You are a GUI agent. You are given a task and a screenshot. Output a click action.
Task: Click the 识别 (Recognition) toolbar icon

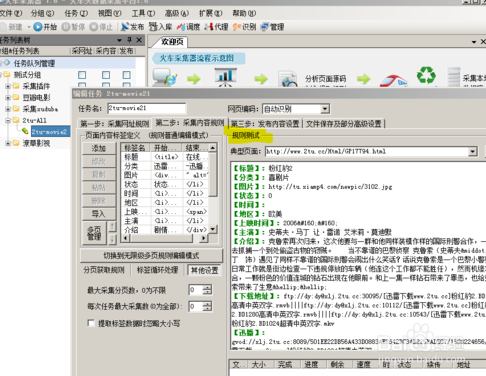pos(237,27)
